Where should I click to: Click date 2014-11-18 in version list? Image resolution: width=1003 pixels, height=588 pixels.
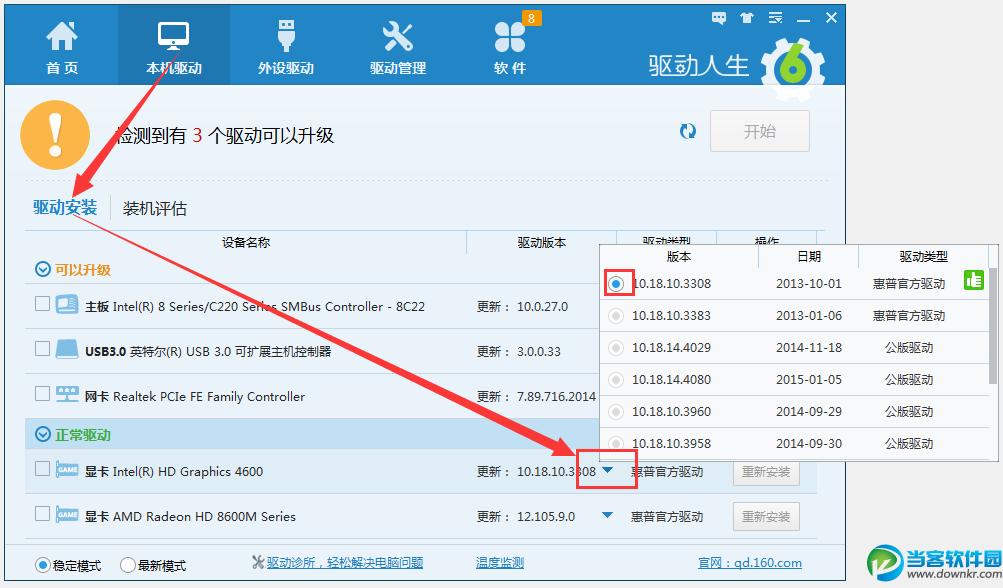coord(809,347)
